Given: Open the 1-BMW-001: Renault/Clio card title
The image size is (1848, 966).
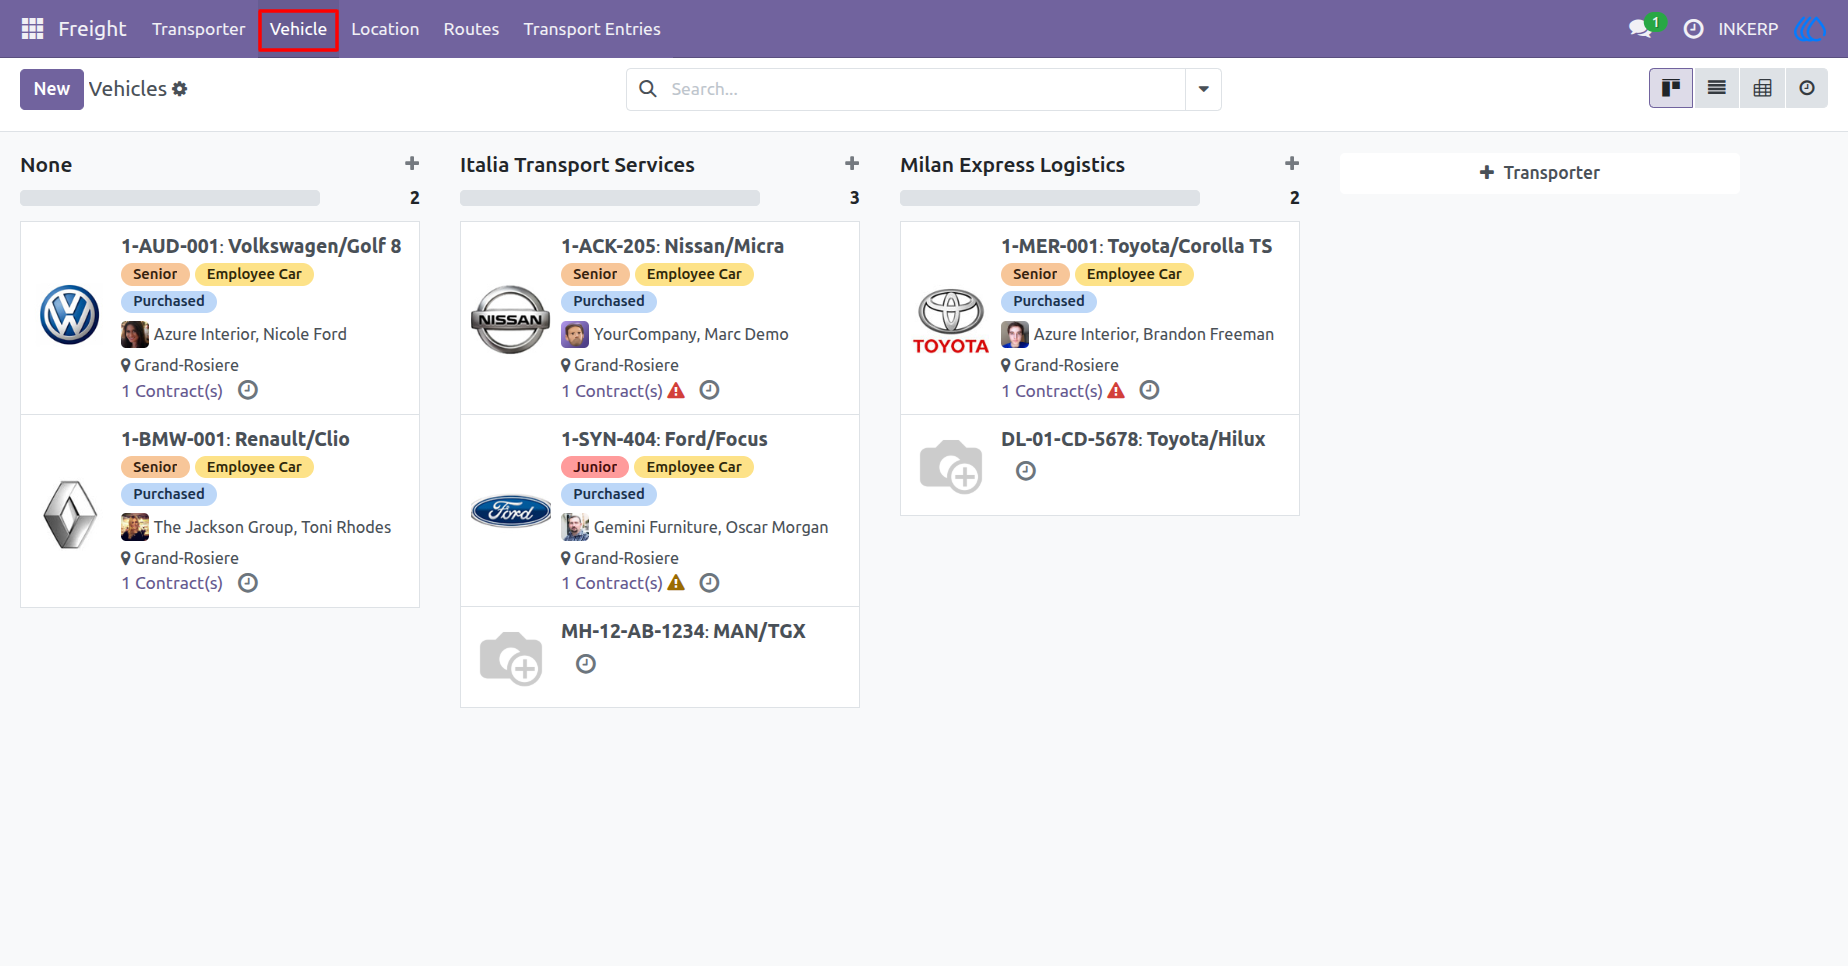Looking at the screenshot, I should click(236, 439).
